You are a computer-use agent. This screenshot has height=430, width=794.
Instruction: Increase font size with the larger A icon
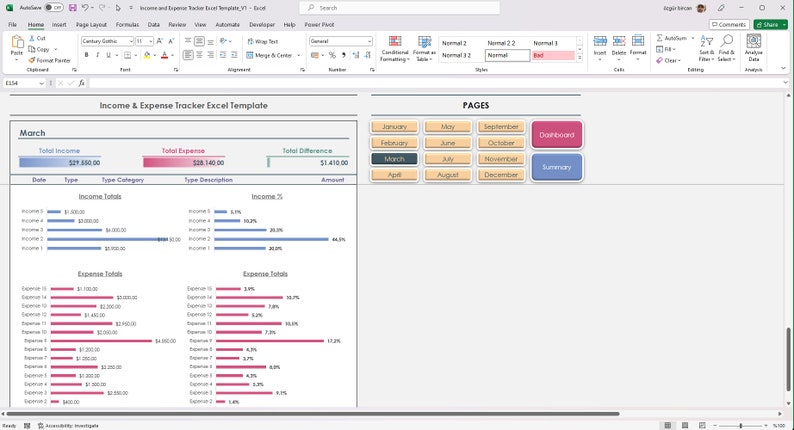click(160, 41)
